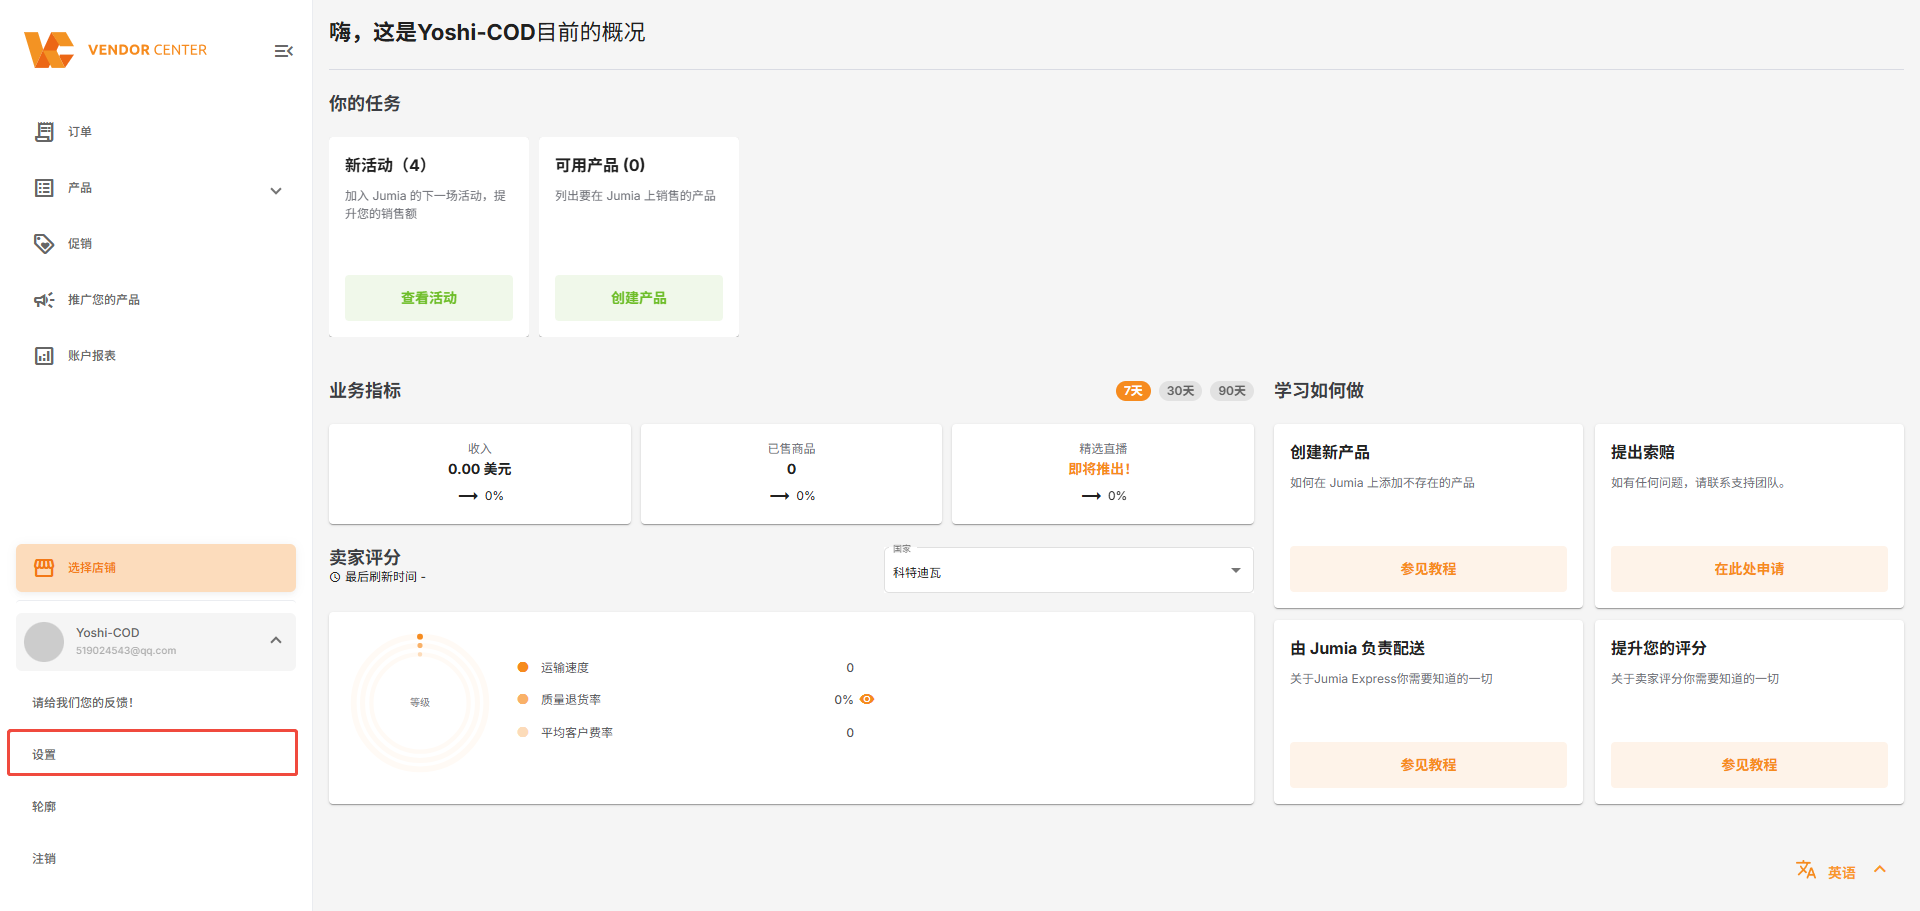The image size is (1920, 911).
Task: Switch metrics to 90天
Action: 1232,391
